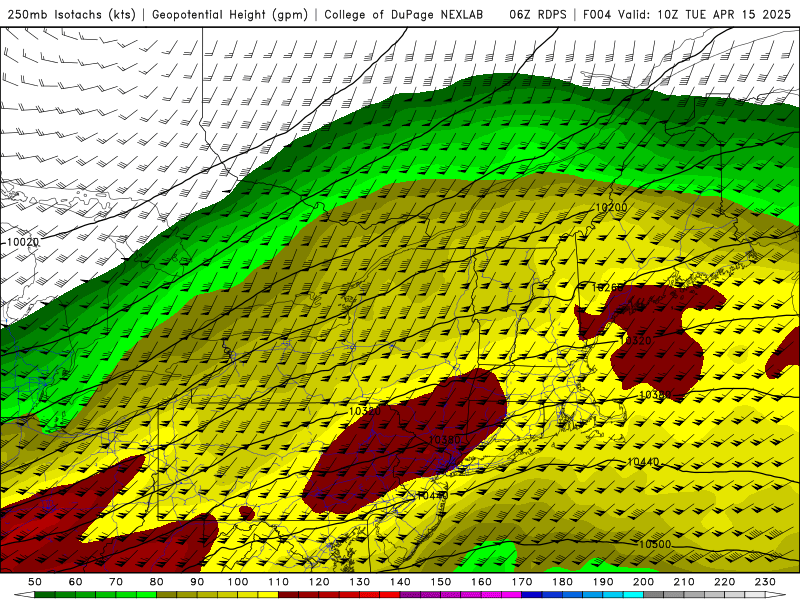The image size is (800, 600).
Task: Click the 120 knot color bar label
Action: coord(319,582)
